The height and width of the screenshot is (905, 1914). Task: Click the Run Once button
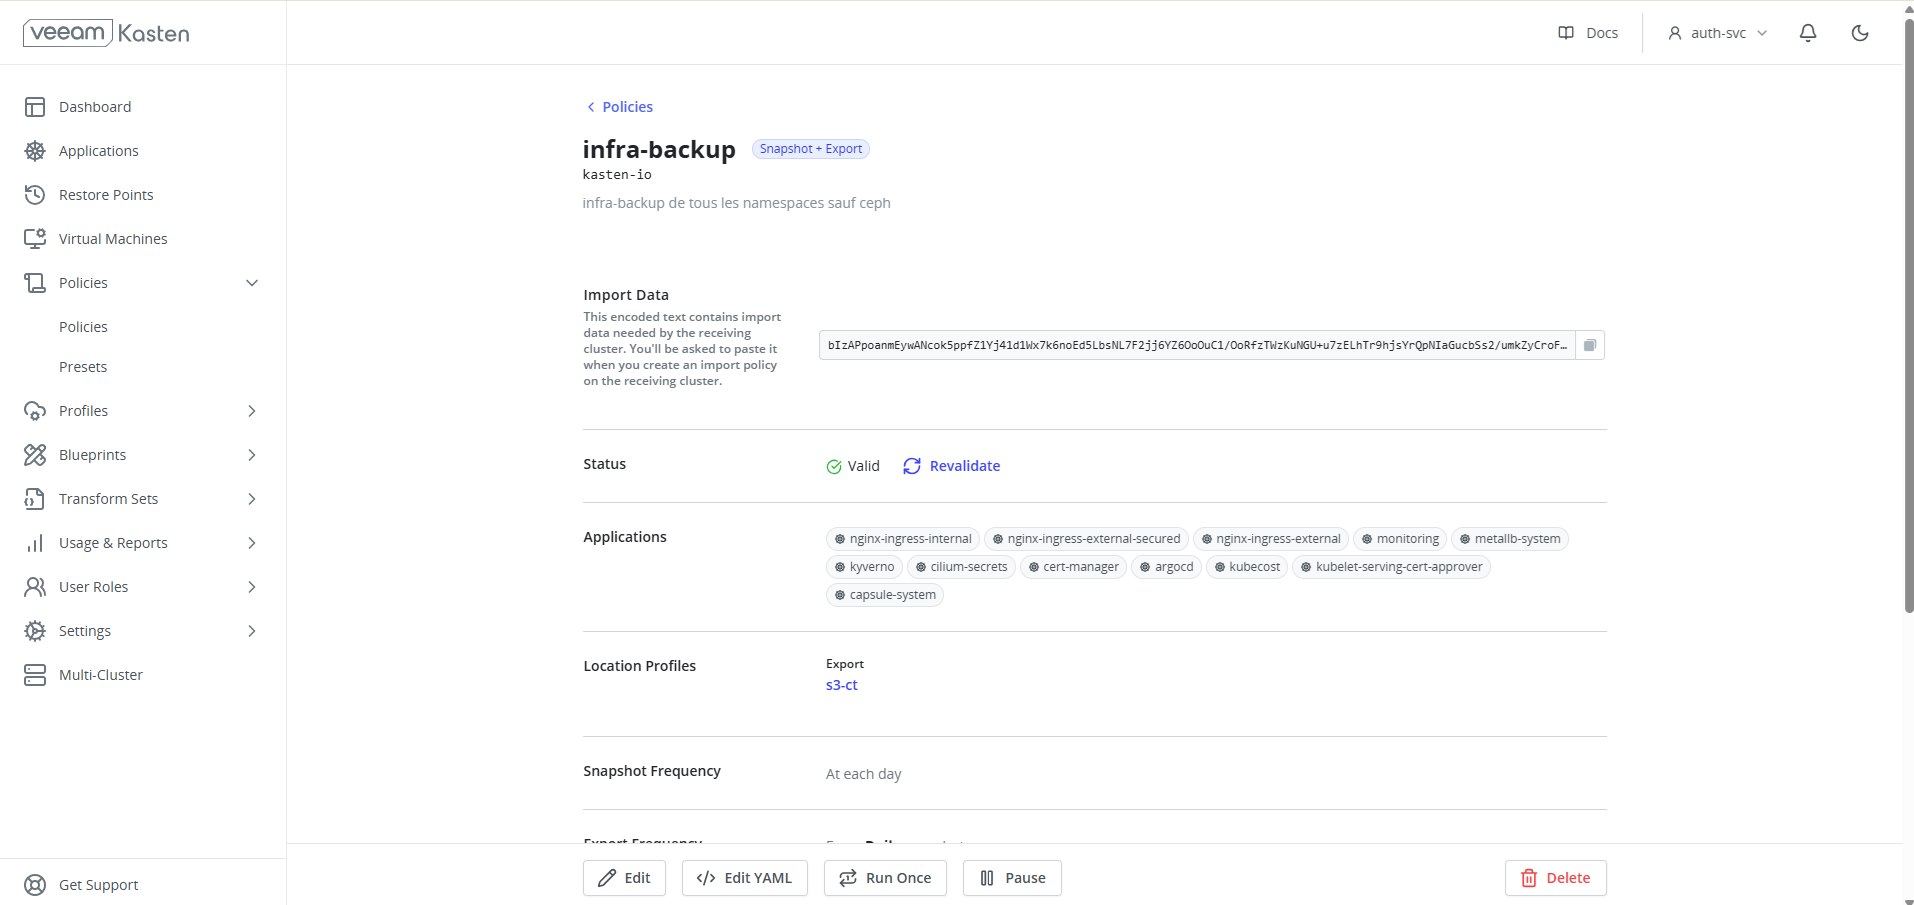tap(885, 878)
